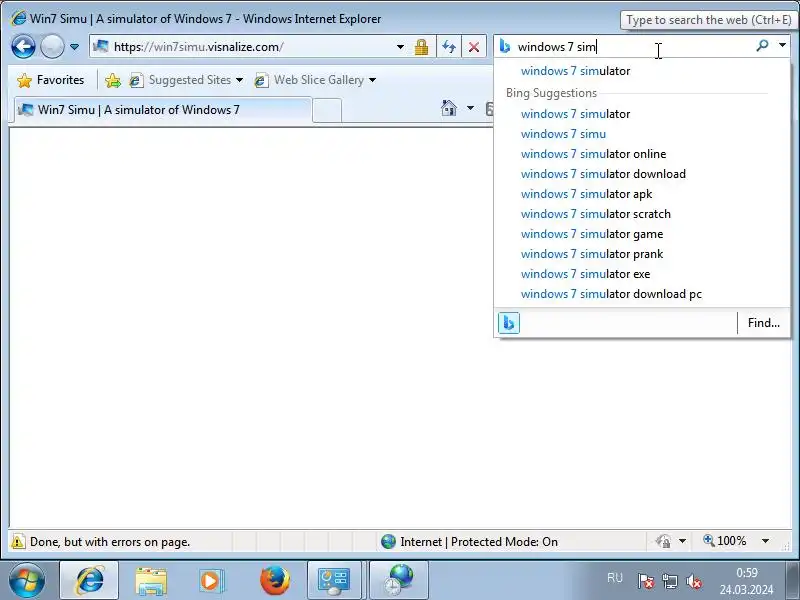The height and width of the screenshot is (600, 800).
Task: Expand the zoom level dropdown arrow
Action: click(x=765, y=541)
